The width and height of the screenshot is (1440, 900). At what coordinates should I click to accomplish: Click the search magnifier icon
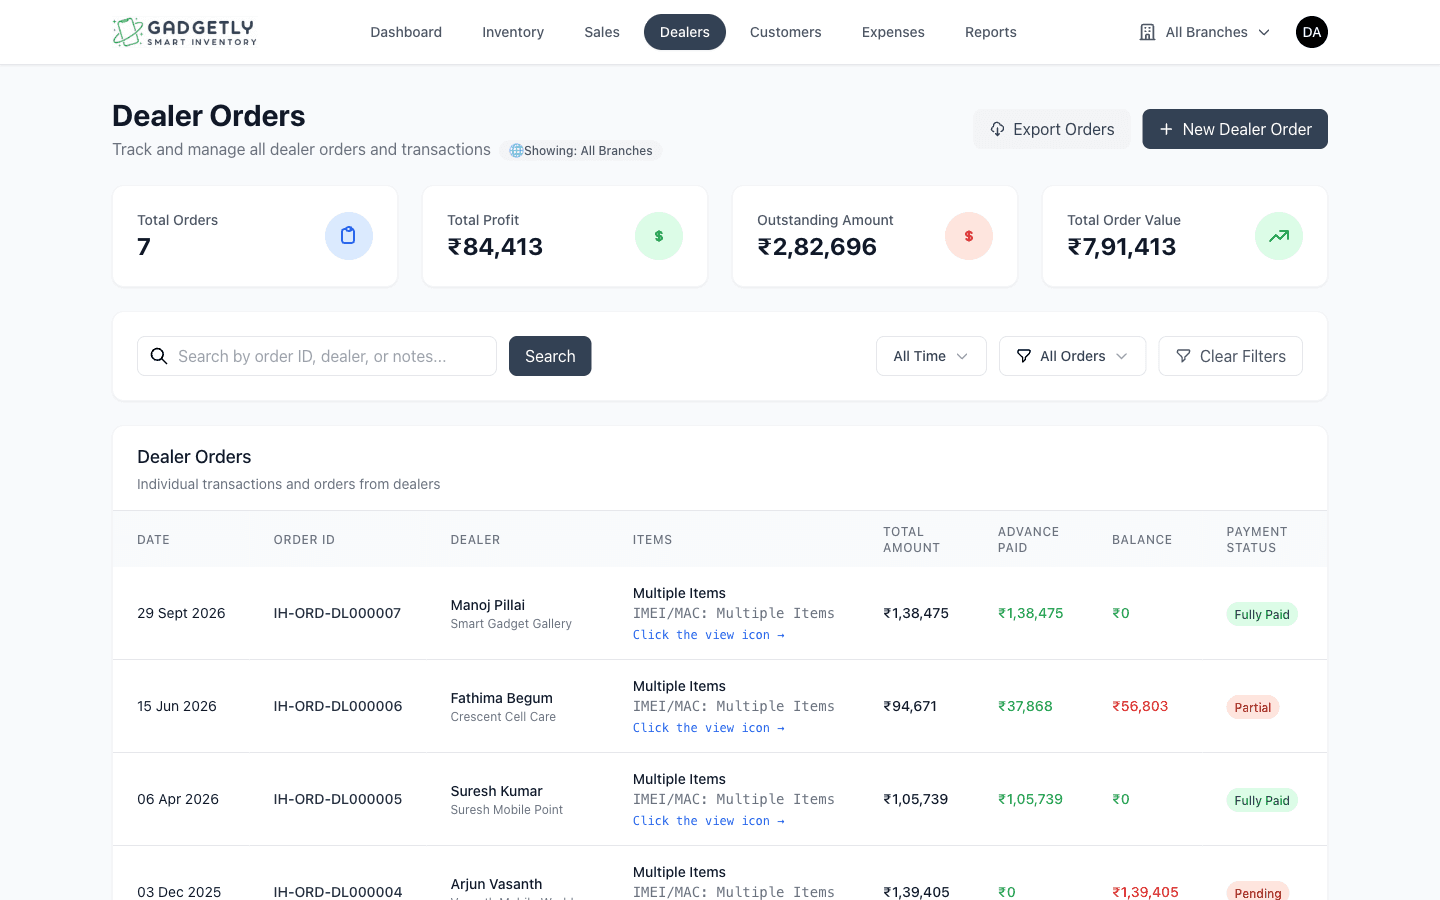coord(159,356)
